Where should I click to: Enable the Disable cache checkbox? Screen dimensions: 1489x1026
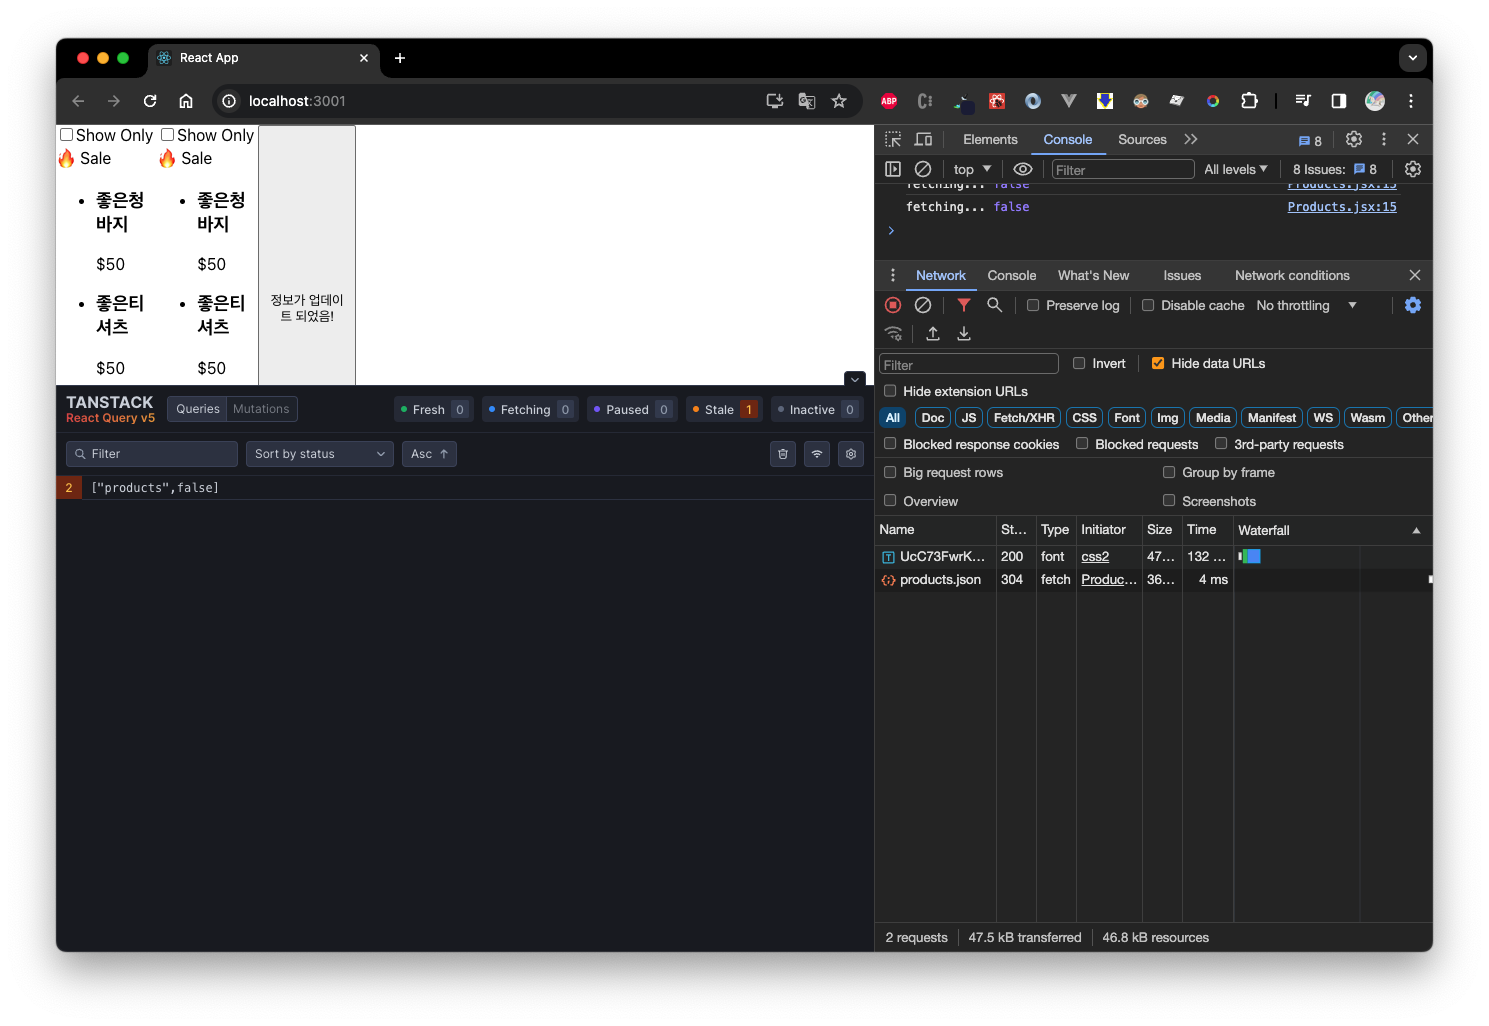click(x=1148, y=305)
